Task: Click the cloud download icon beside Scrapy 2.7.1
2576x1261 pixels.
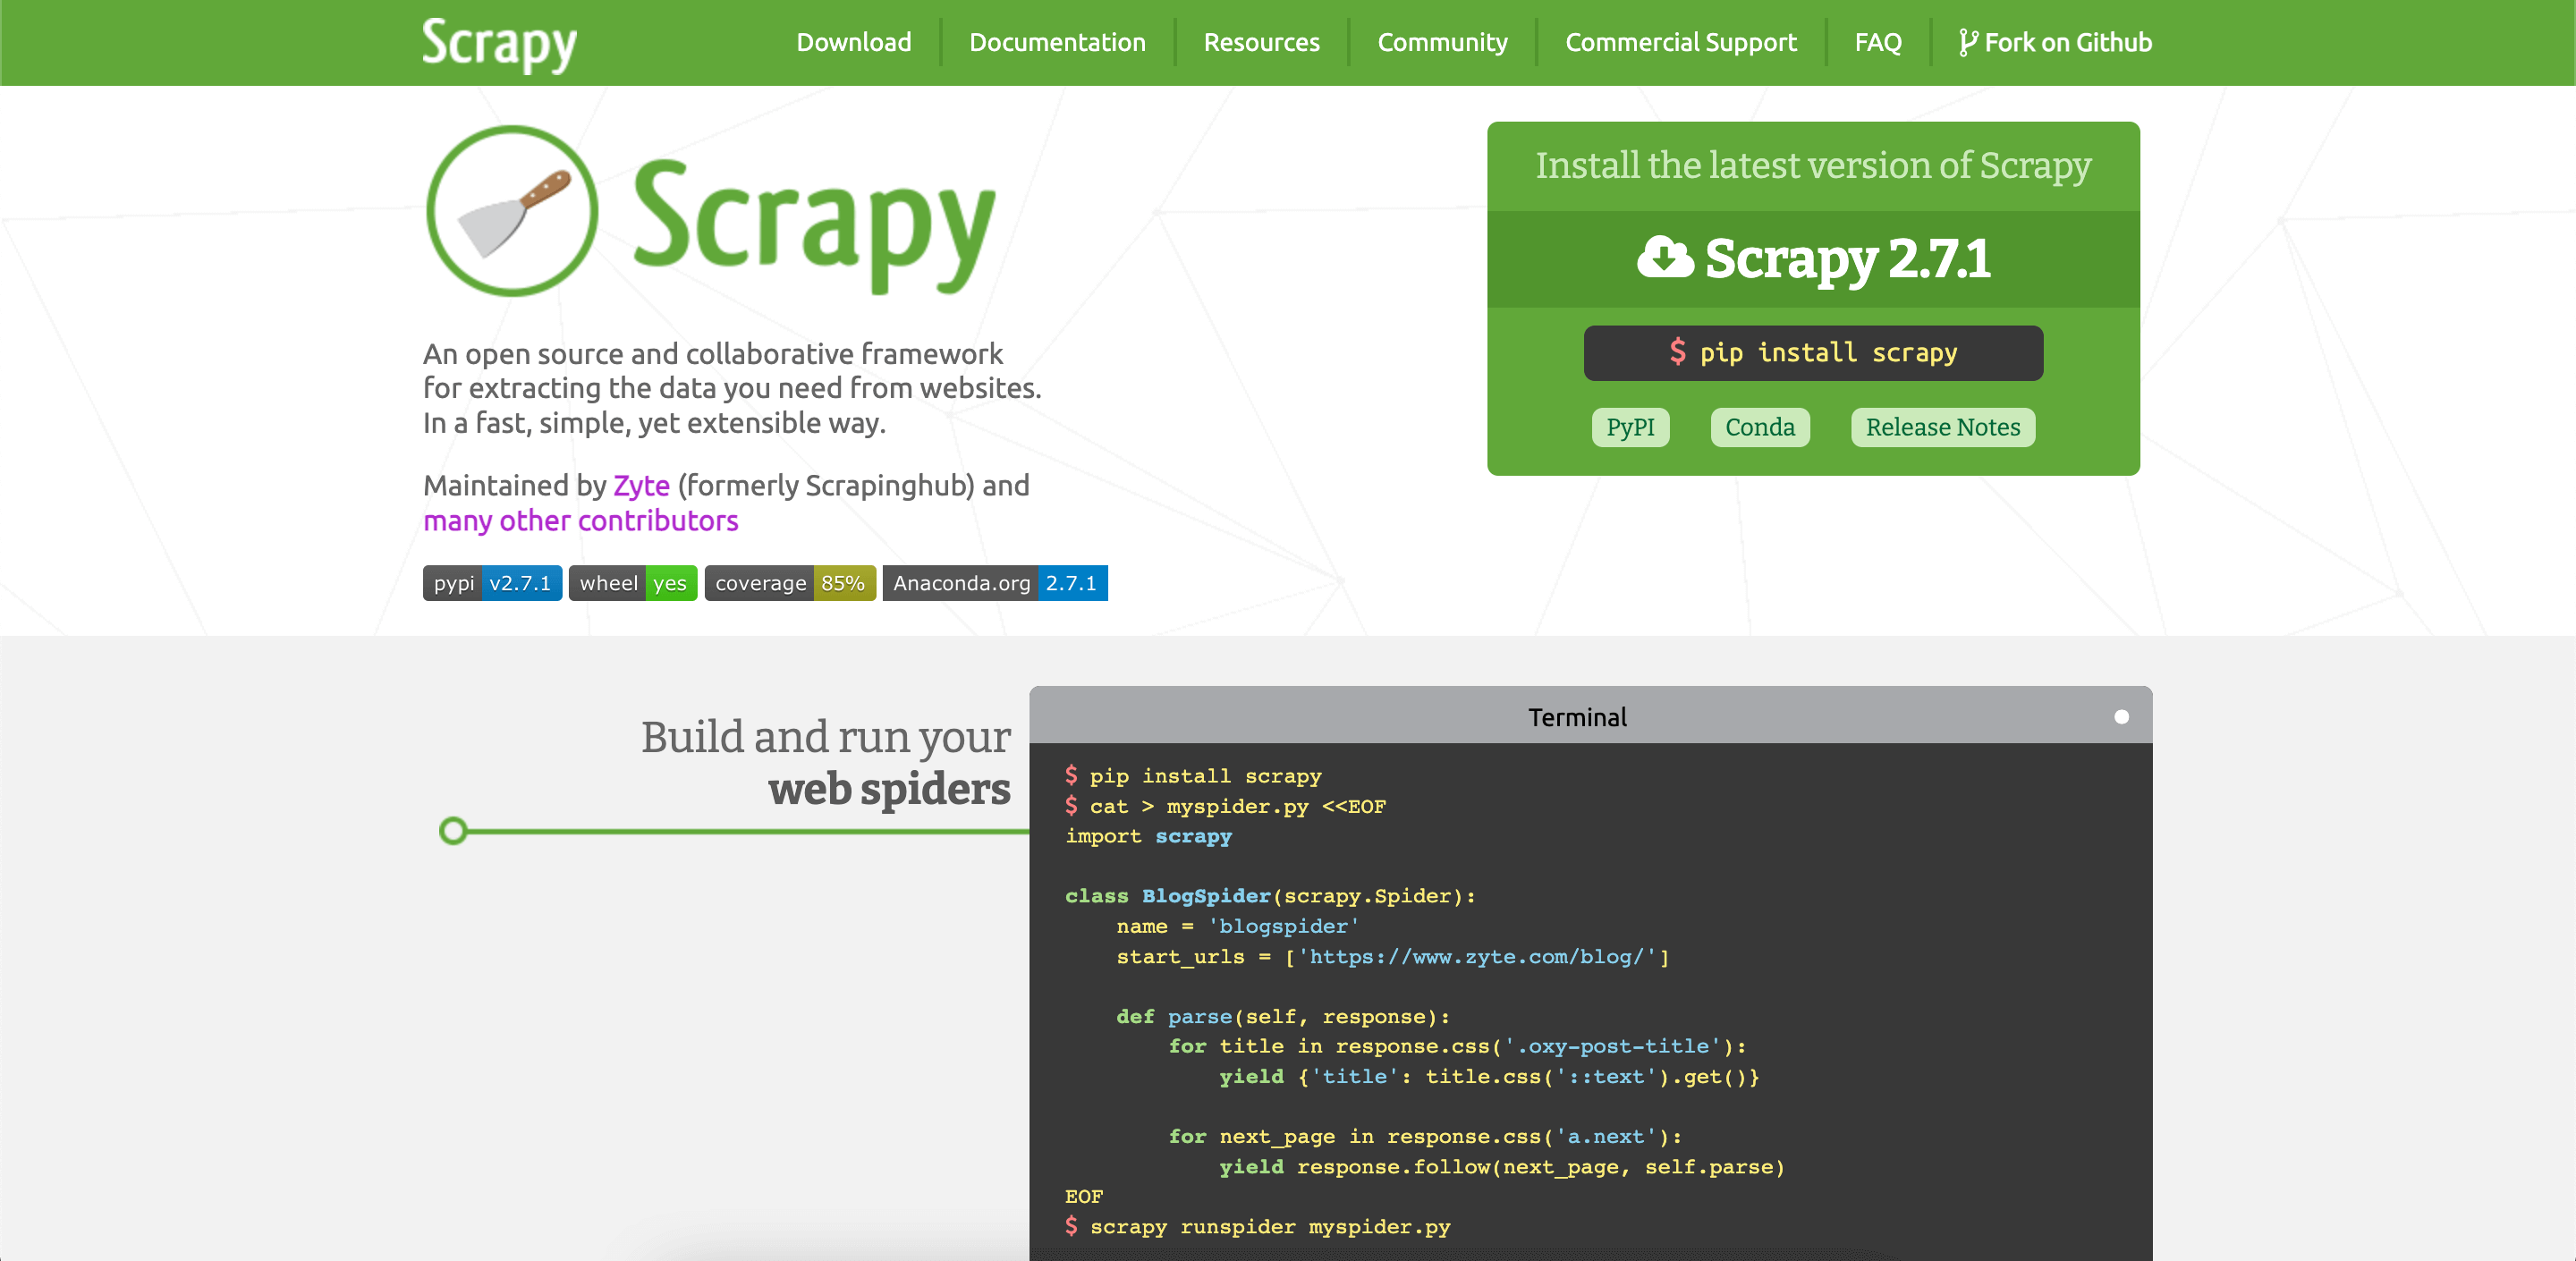Action: (1664, 258)
